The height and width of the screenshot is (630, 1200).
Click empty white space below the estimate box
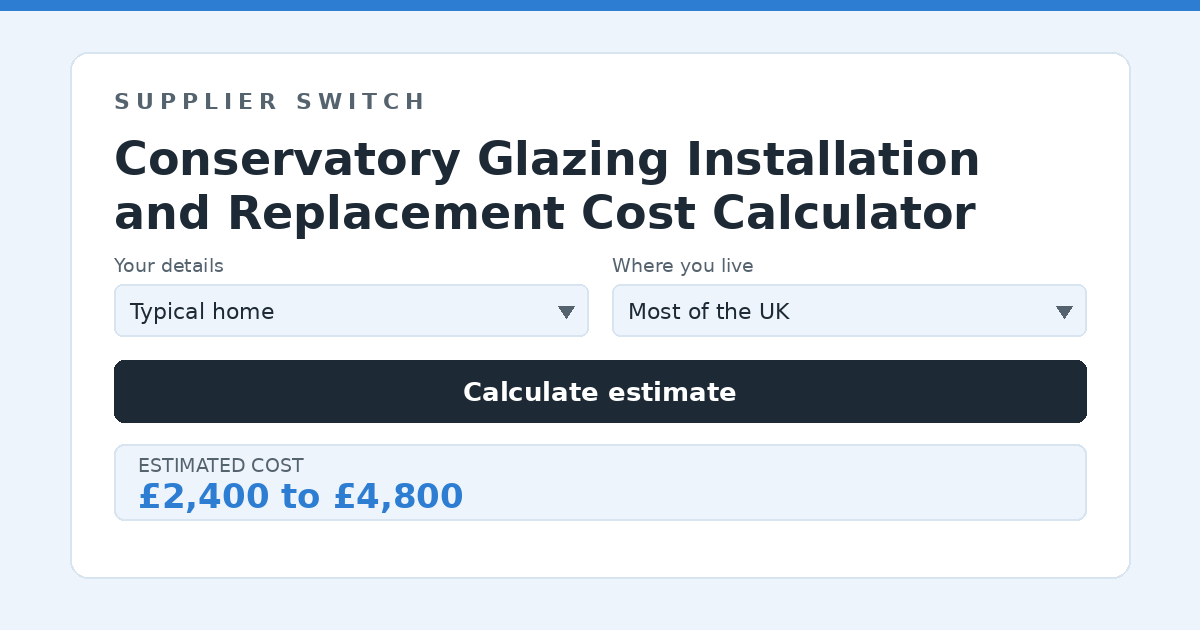tap(600, 549)
